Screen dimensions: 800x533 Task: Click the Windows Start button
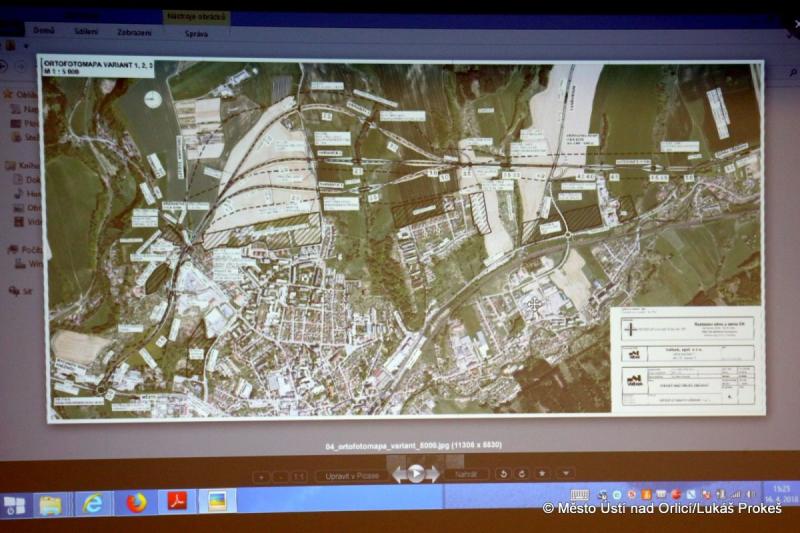[14, 505]
